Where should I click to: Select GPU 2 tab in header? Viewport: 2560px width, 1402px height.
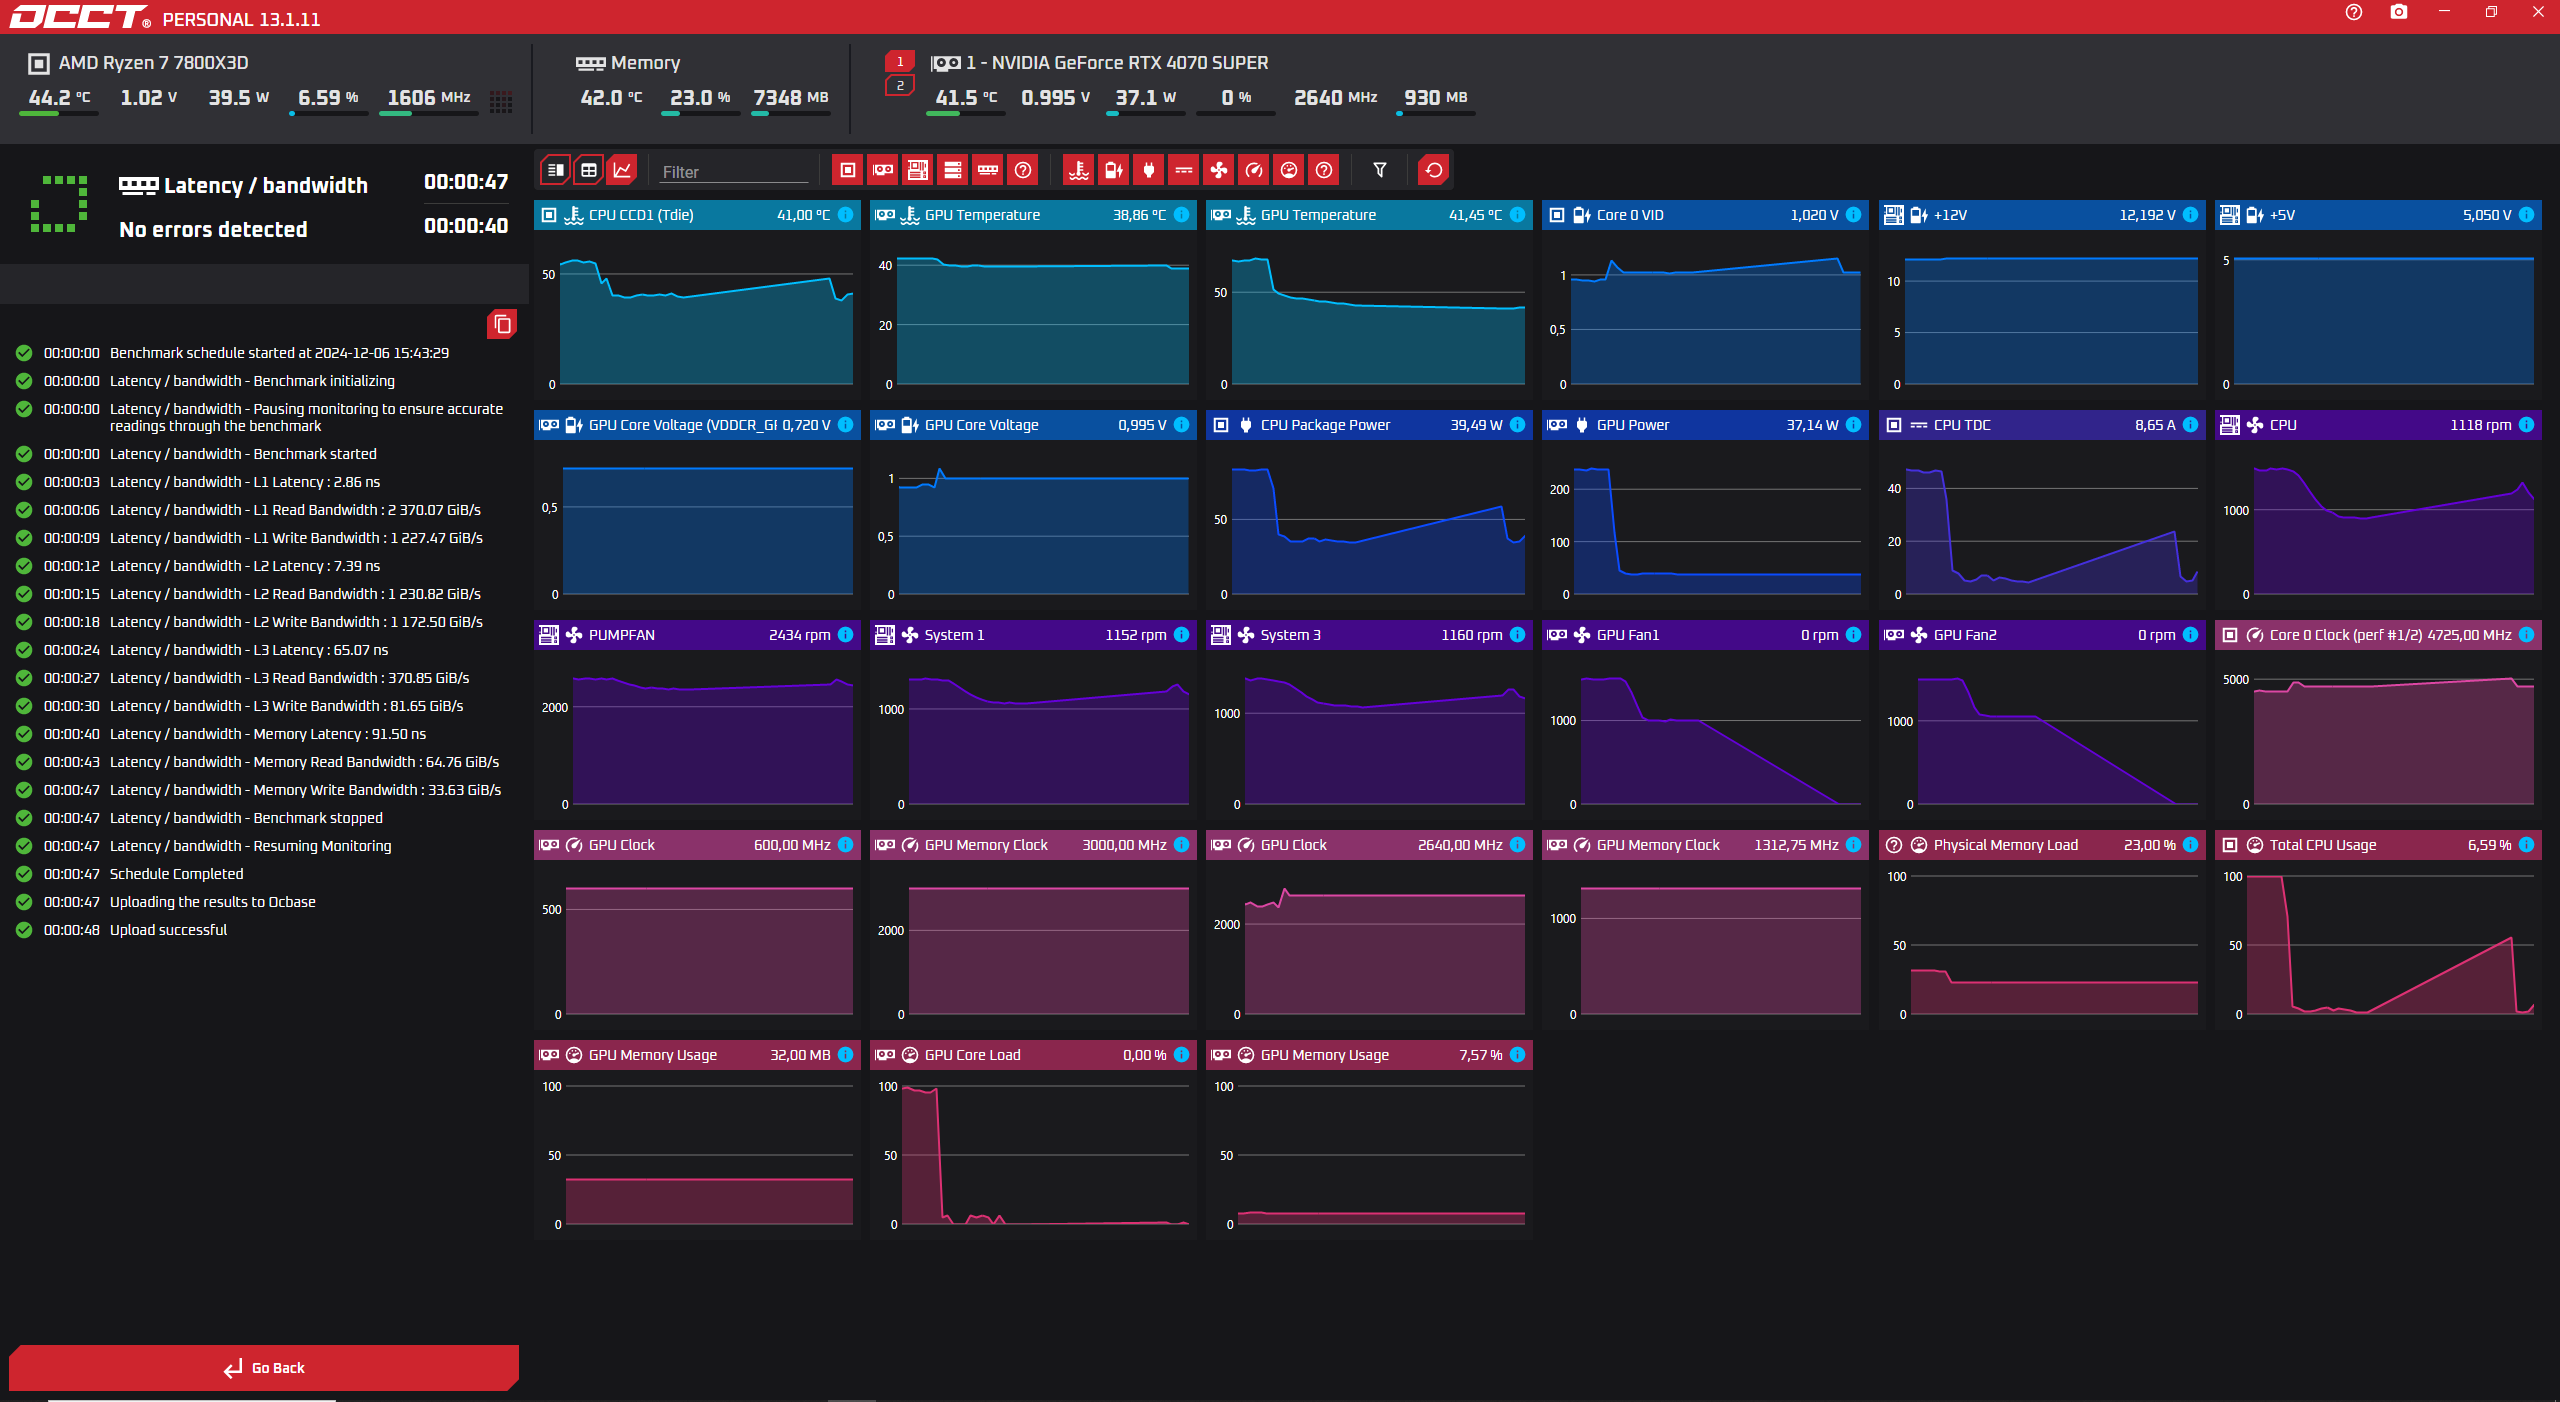click(900, 86)
